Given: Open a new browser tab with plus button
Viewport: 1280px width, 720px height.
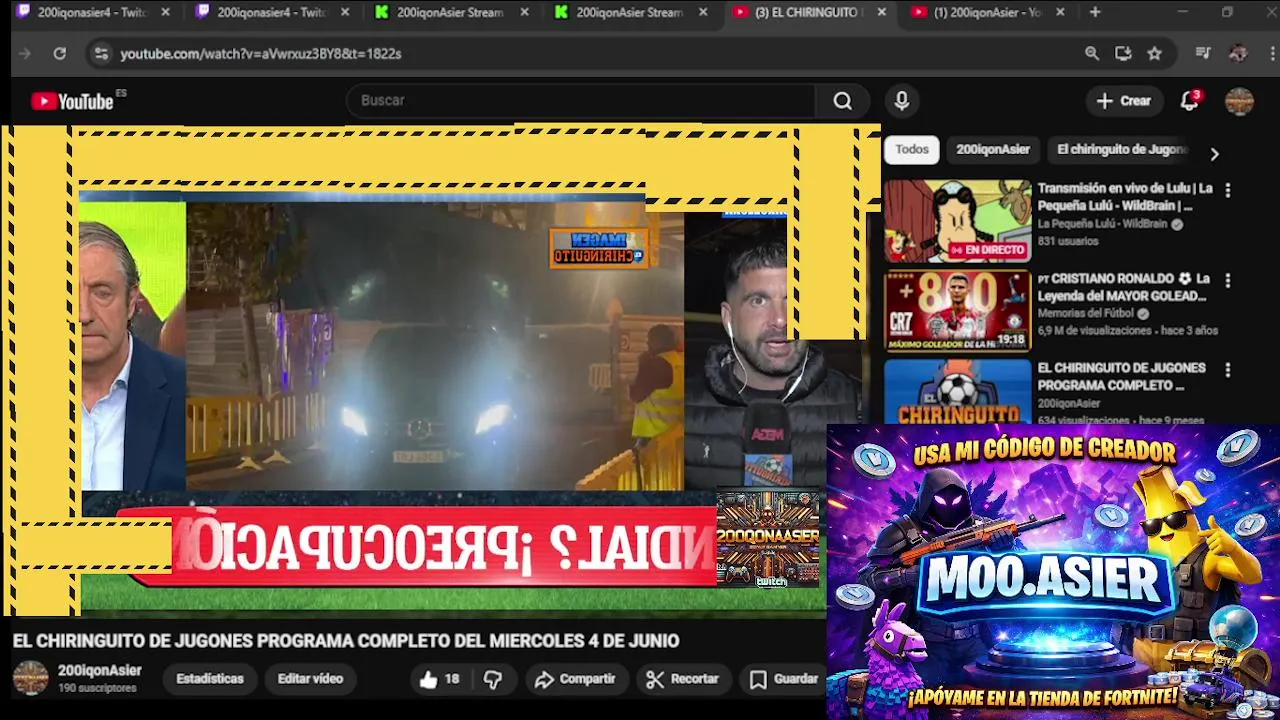Looking at the screenshot, I should tap(1095, 12).
